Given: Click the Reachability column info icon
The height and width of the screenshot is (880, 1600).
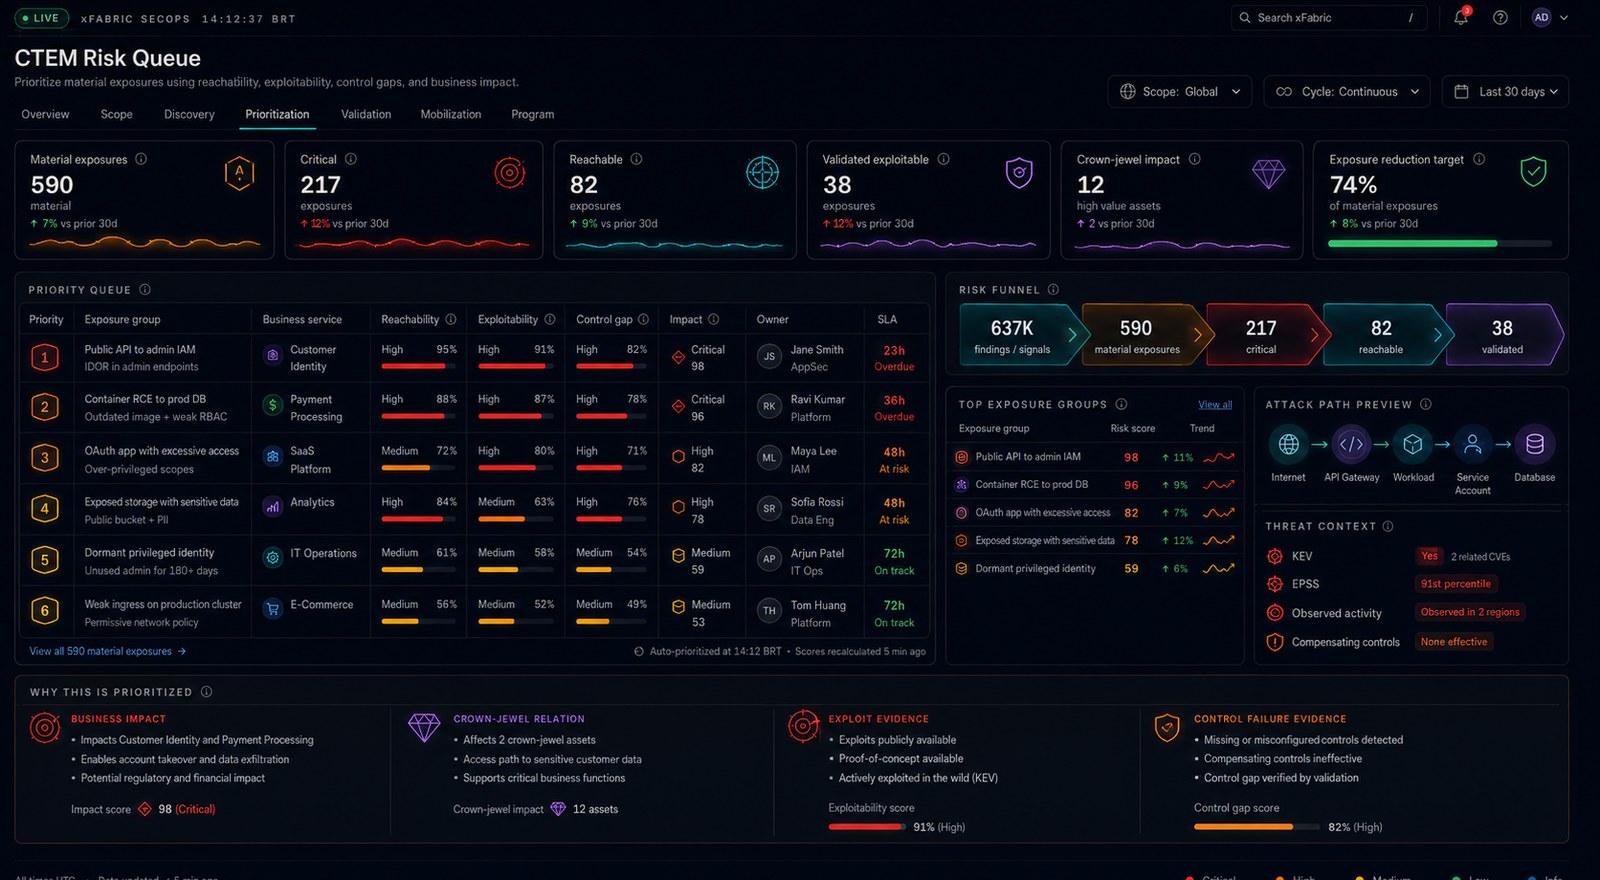Looking at the screenshot, I should [451, 319].
